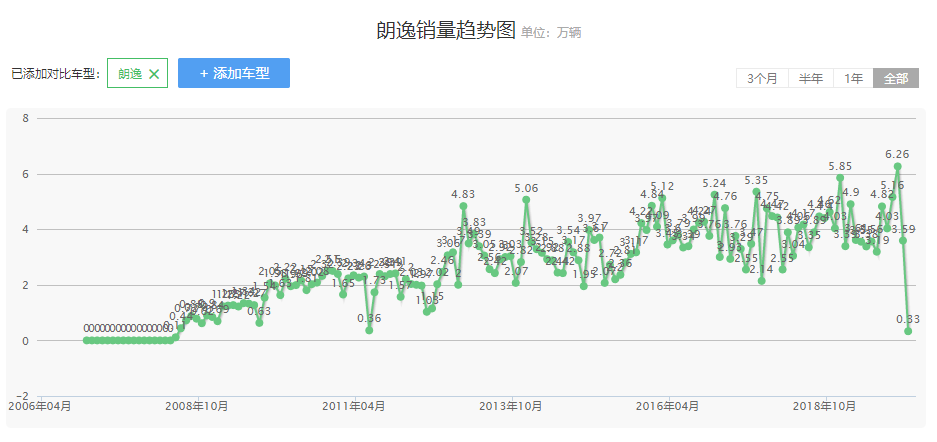This screenshot has width=937, height=442.
Task: Show the 1年 time range
Action: [x=853, y=79]
